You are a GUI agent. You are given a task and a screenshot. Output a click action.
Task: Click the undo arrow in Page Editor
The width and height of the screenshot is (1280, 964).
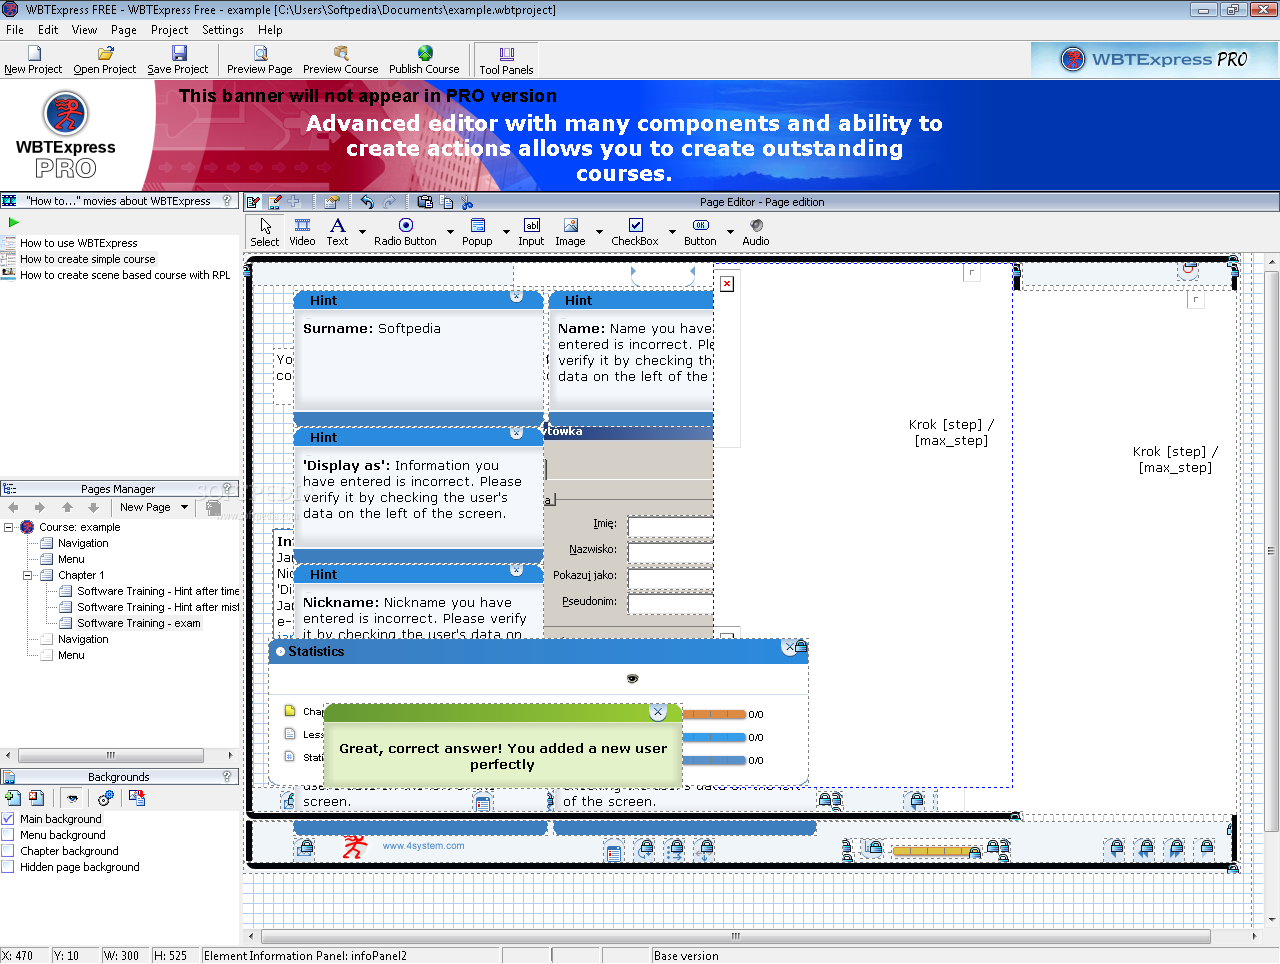tap(367, 202)
